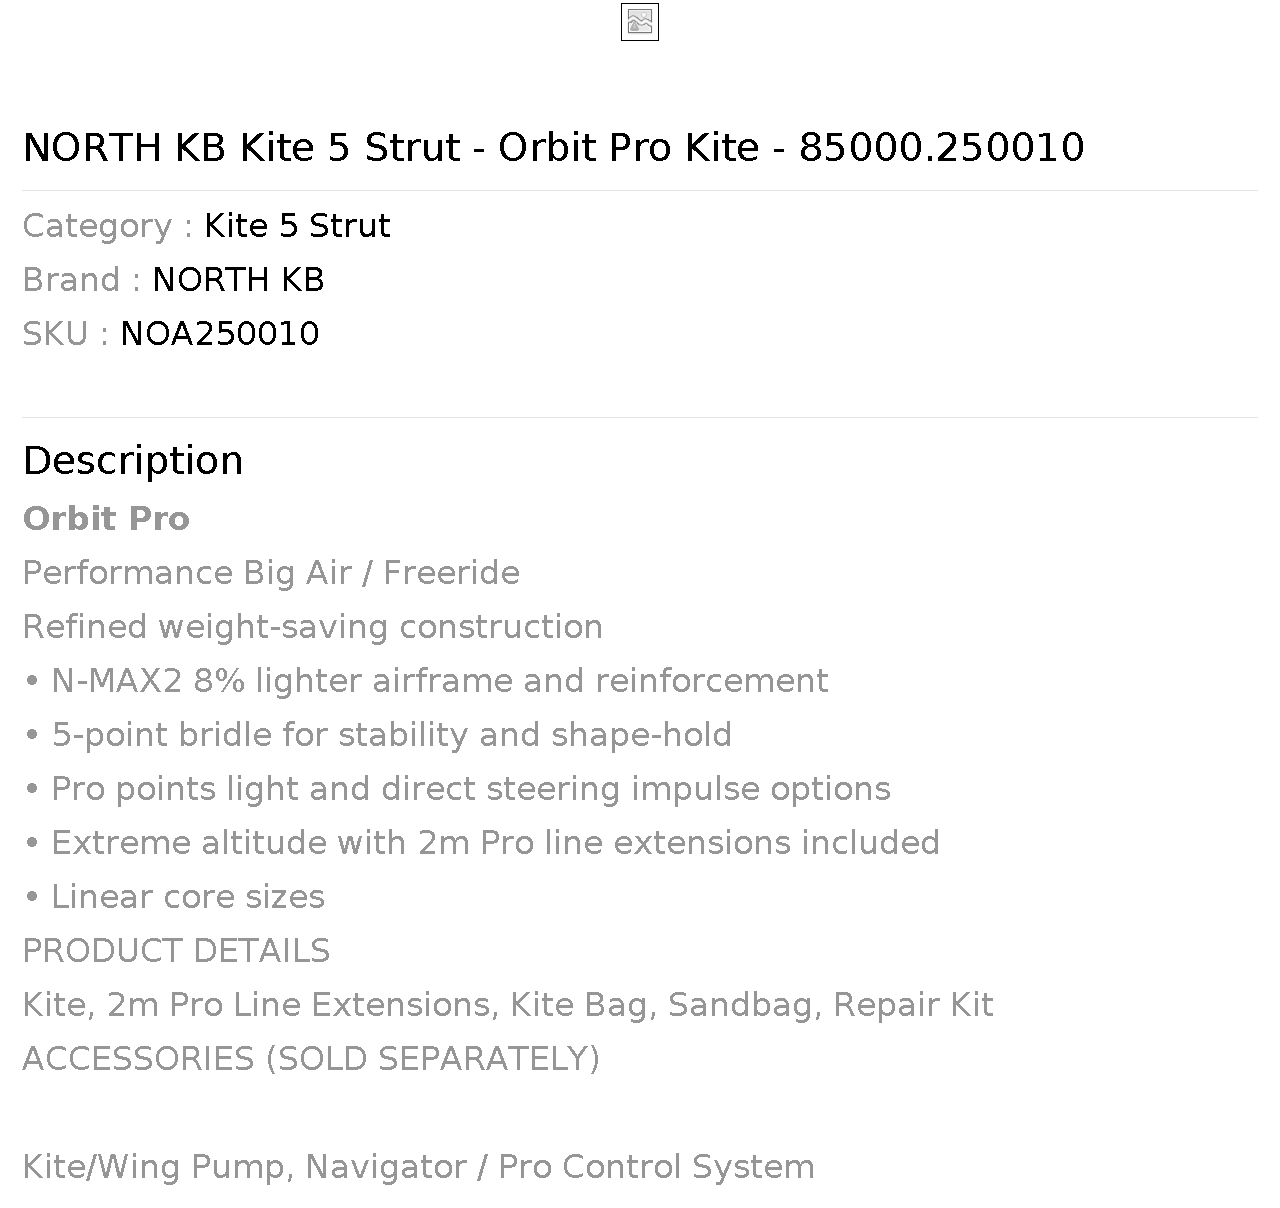Click the Performance Big Air / Freeride line
Viewport: 1280px width, 1208px height.
(271, 572)
